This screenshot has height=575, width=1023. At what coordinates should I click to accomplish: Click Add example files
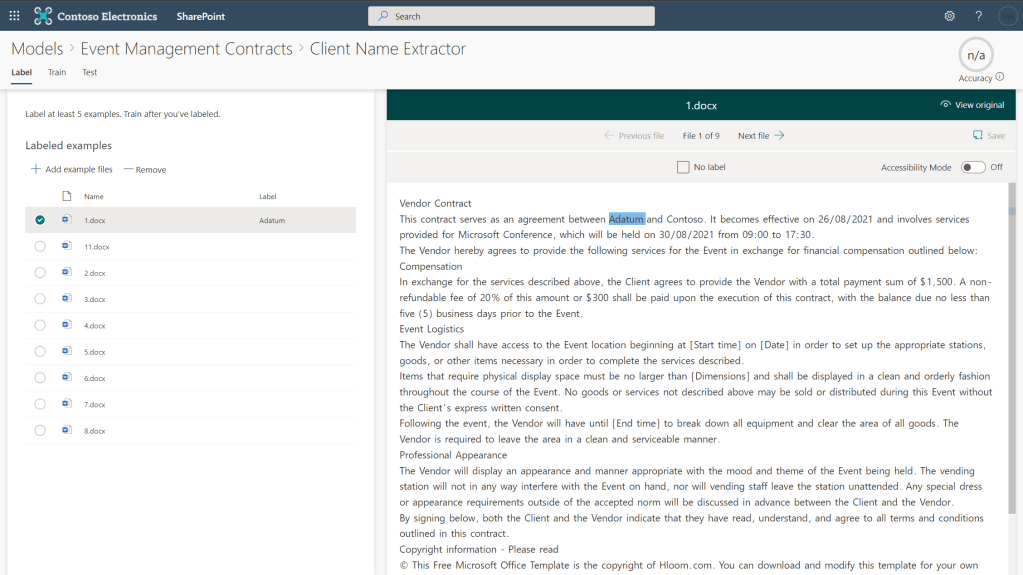click(x=72, y=170)
